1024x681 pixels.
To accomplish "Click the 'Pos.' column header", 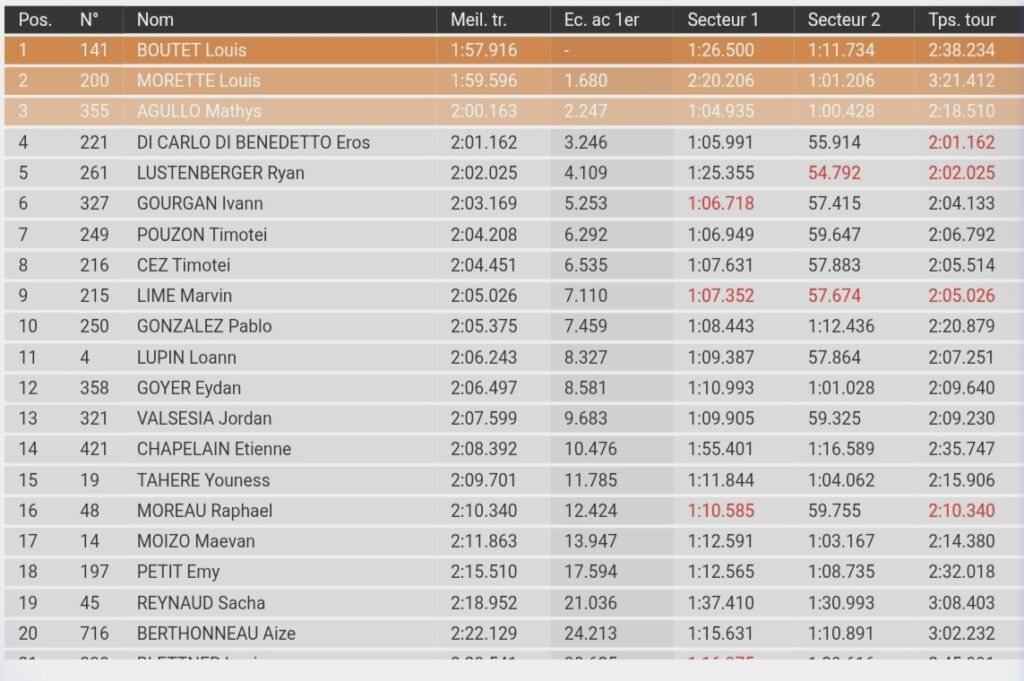I will [35, 19].
